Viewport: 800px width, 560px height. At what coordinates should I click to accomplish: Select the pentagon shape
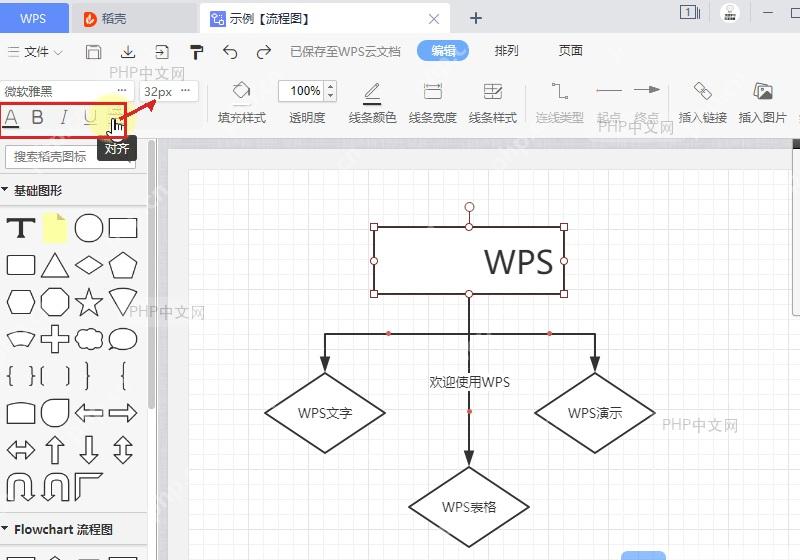[123, 265]
